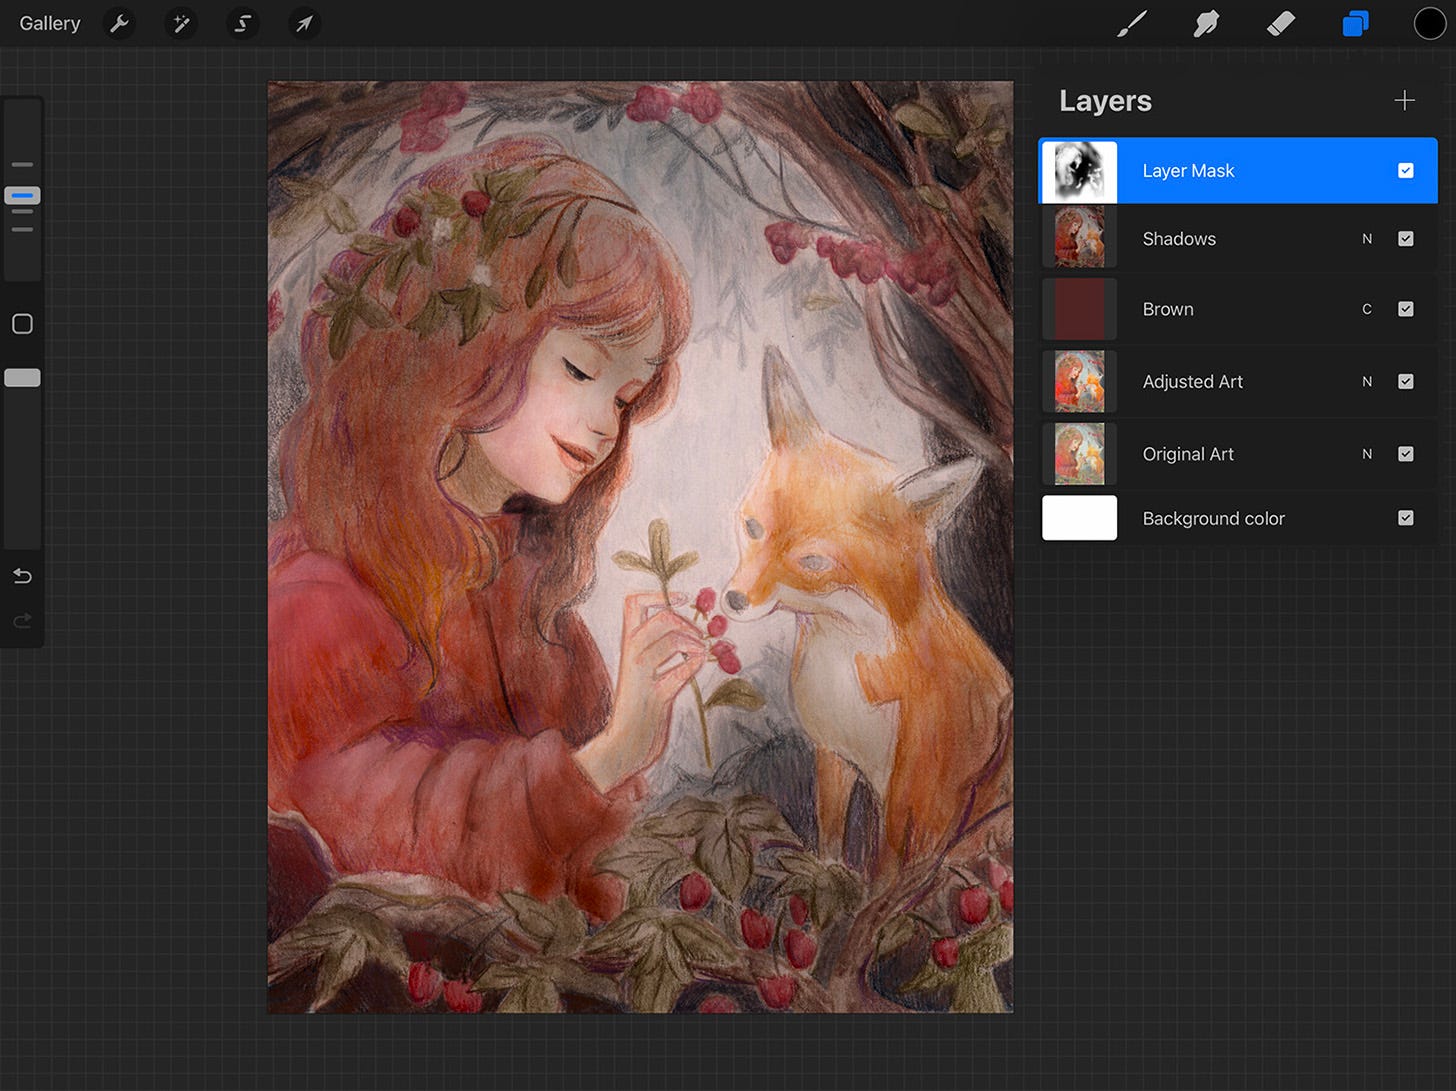Uncheck visibility for the Shadows layer
The width and height of the screenshot is (1456, 1091).
pyautogui.click(x=1406, y=238)
